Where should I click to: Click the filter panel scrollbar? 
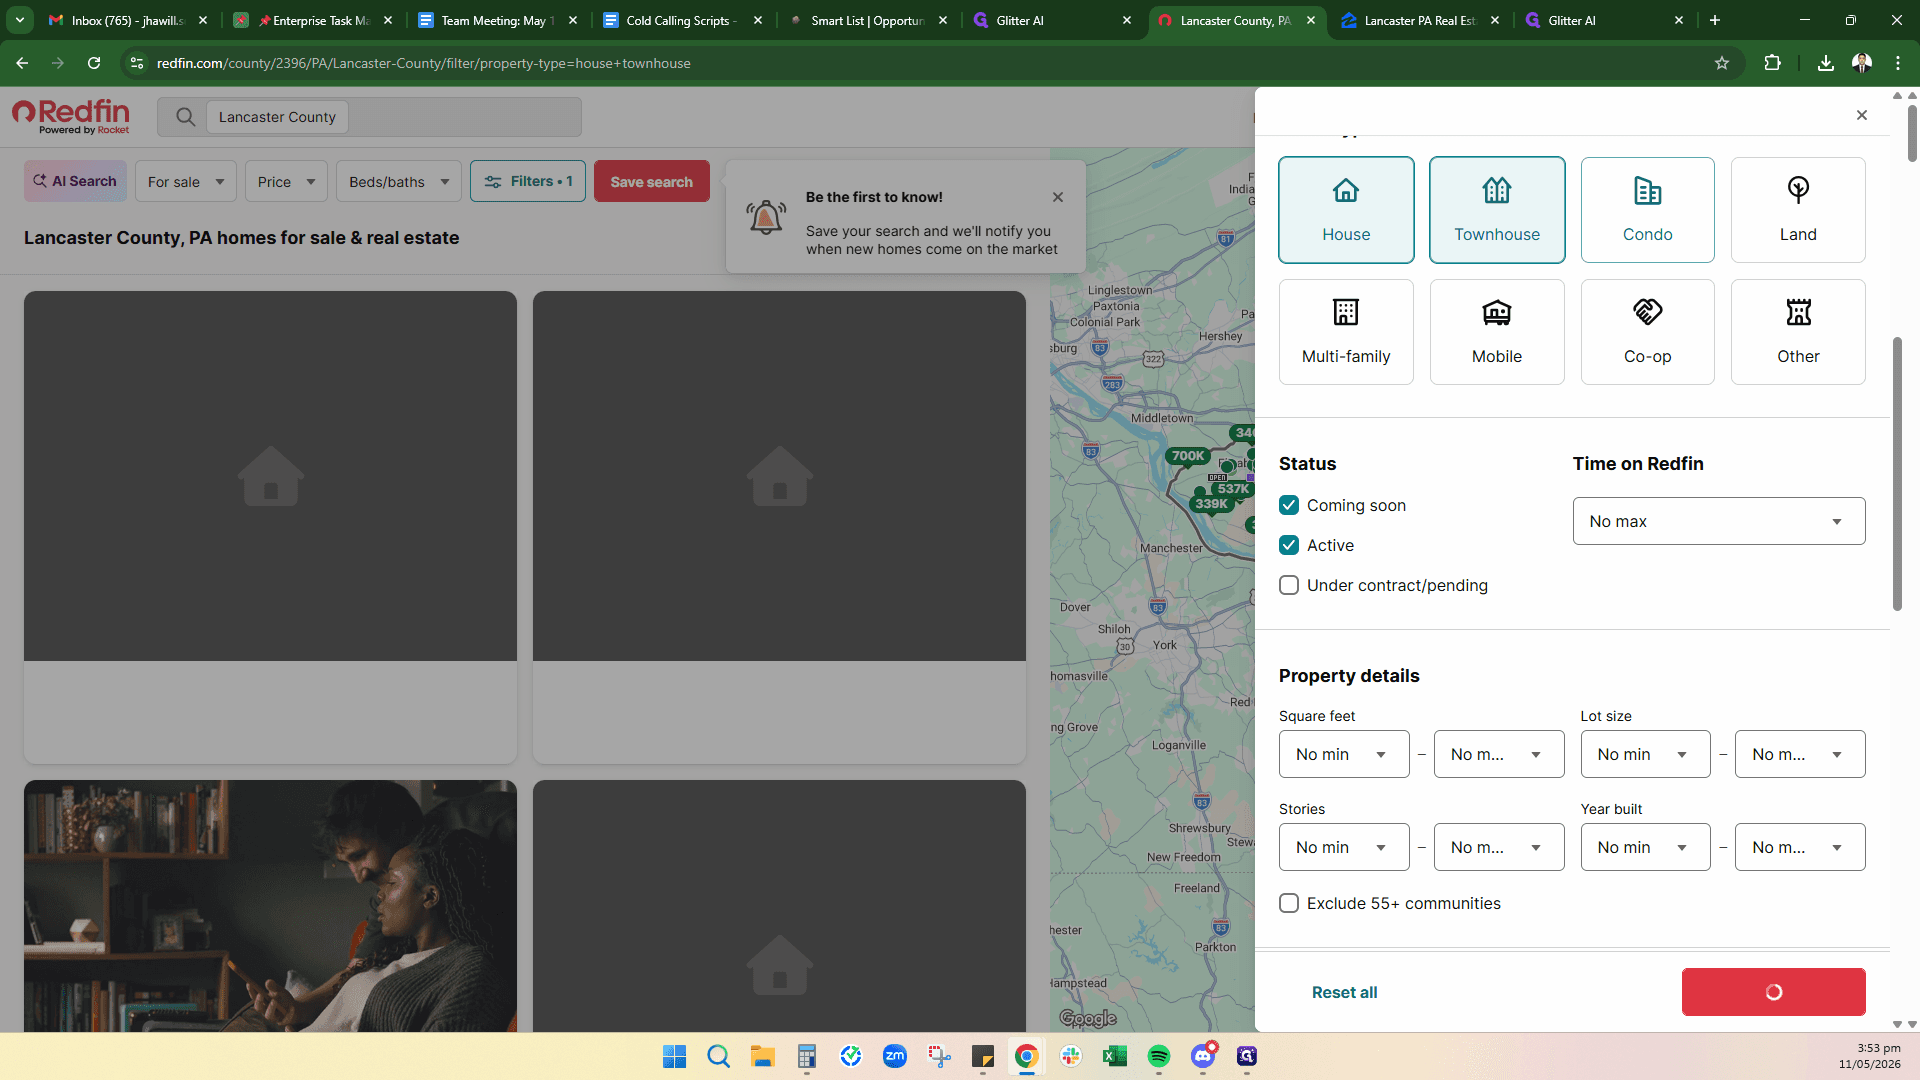click(x=1897, y=473)
